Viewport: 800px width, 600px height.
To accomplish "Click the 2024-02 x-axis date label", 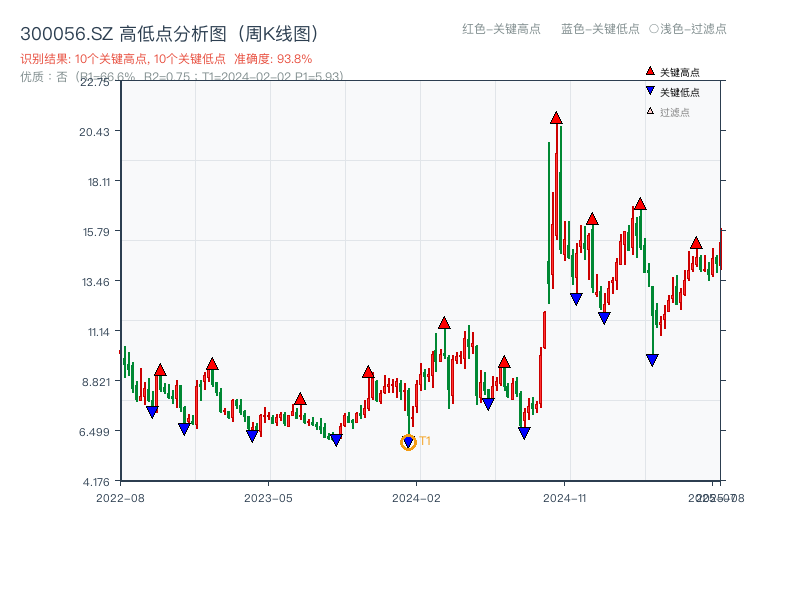I will pyautogui.click(x=416, y=498).
